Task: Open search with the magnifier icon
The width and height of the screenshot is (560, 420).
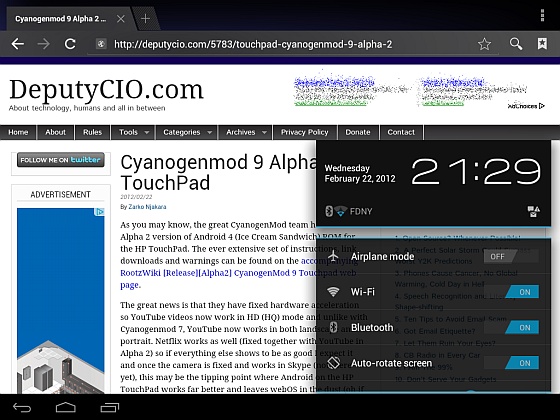Action: (516, 44)
